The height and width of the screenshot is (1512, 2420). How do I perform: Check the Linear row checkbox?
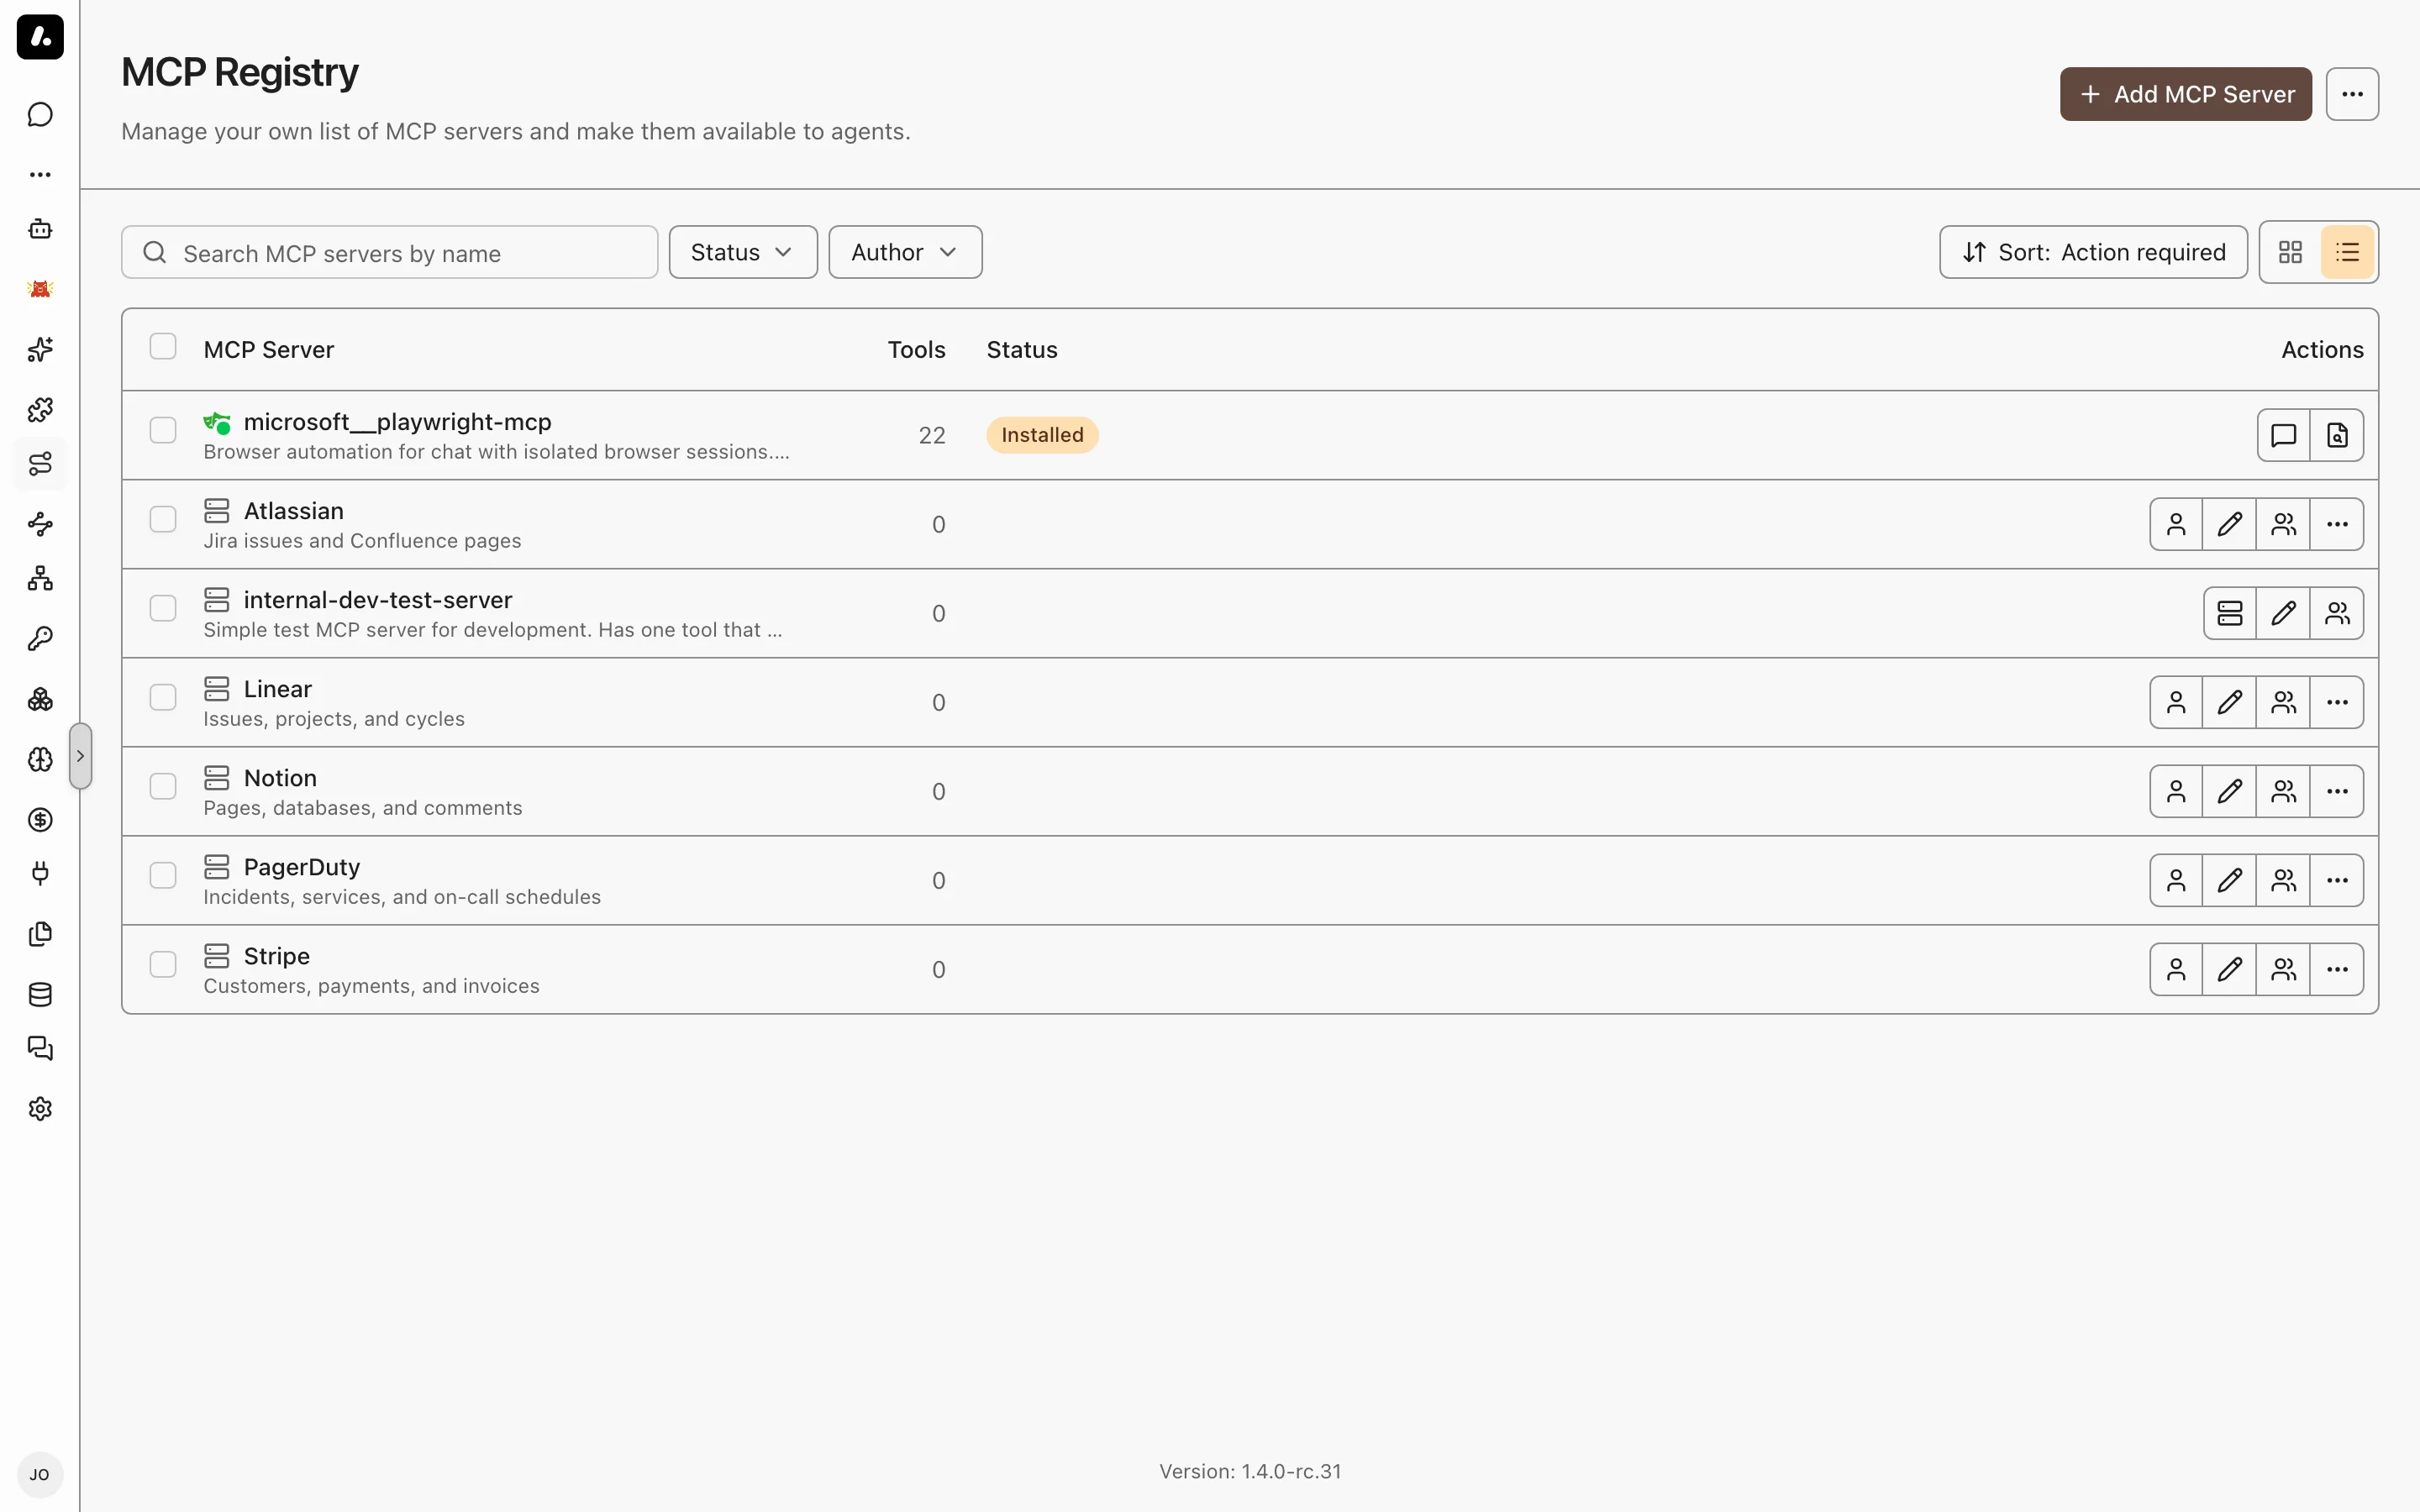[163, 697]
